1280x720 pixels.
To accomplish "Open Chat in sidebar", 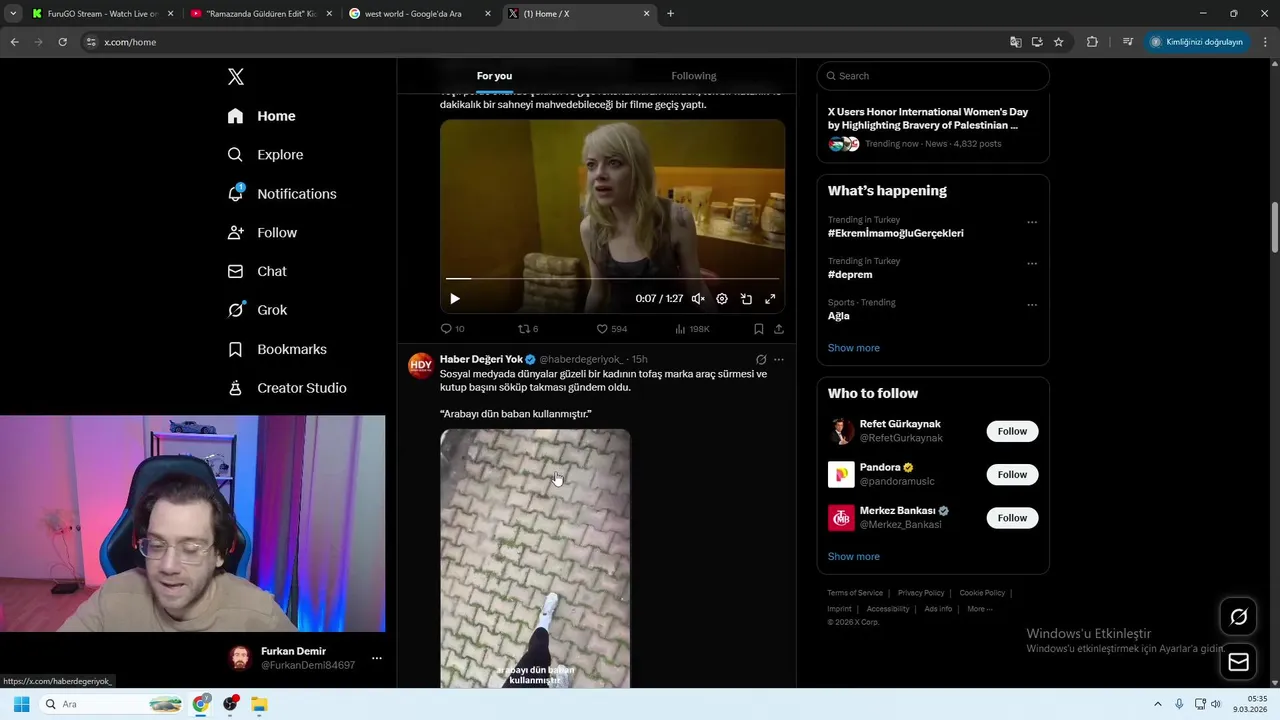I will (257, 271).
